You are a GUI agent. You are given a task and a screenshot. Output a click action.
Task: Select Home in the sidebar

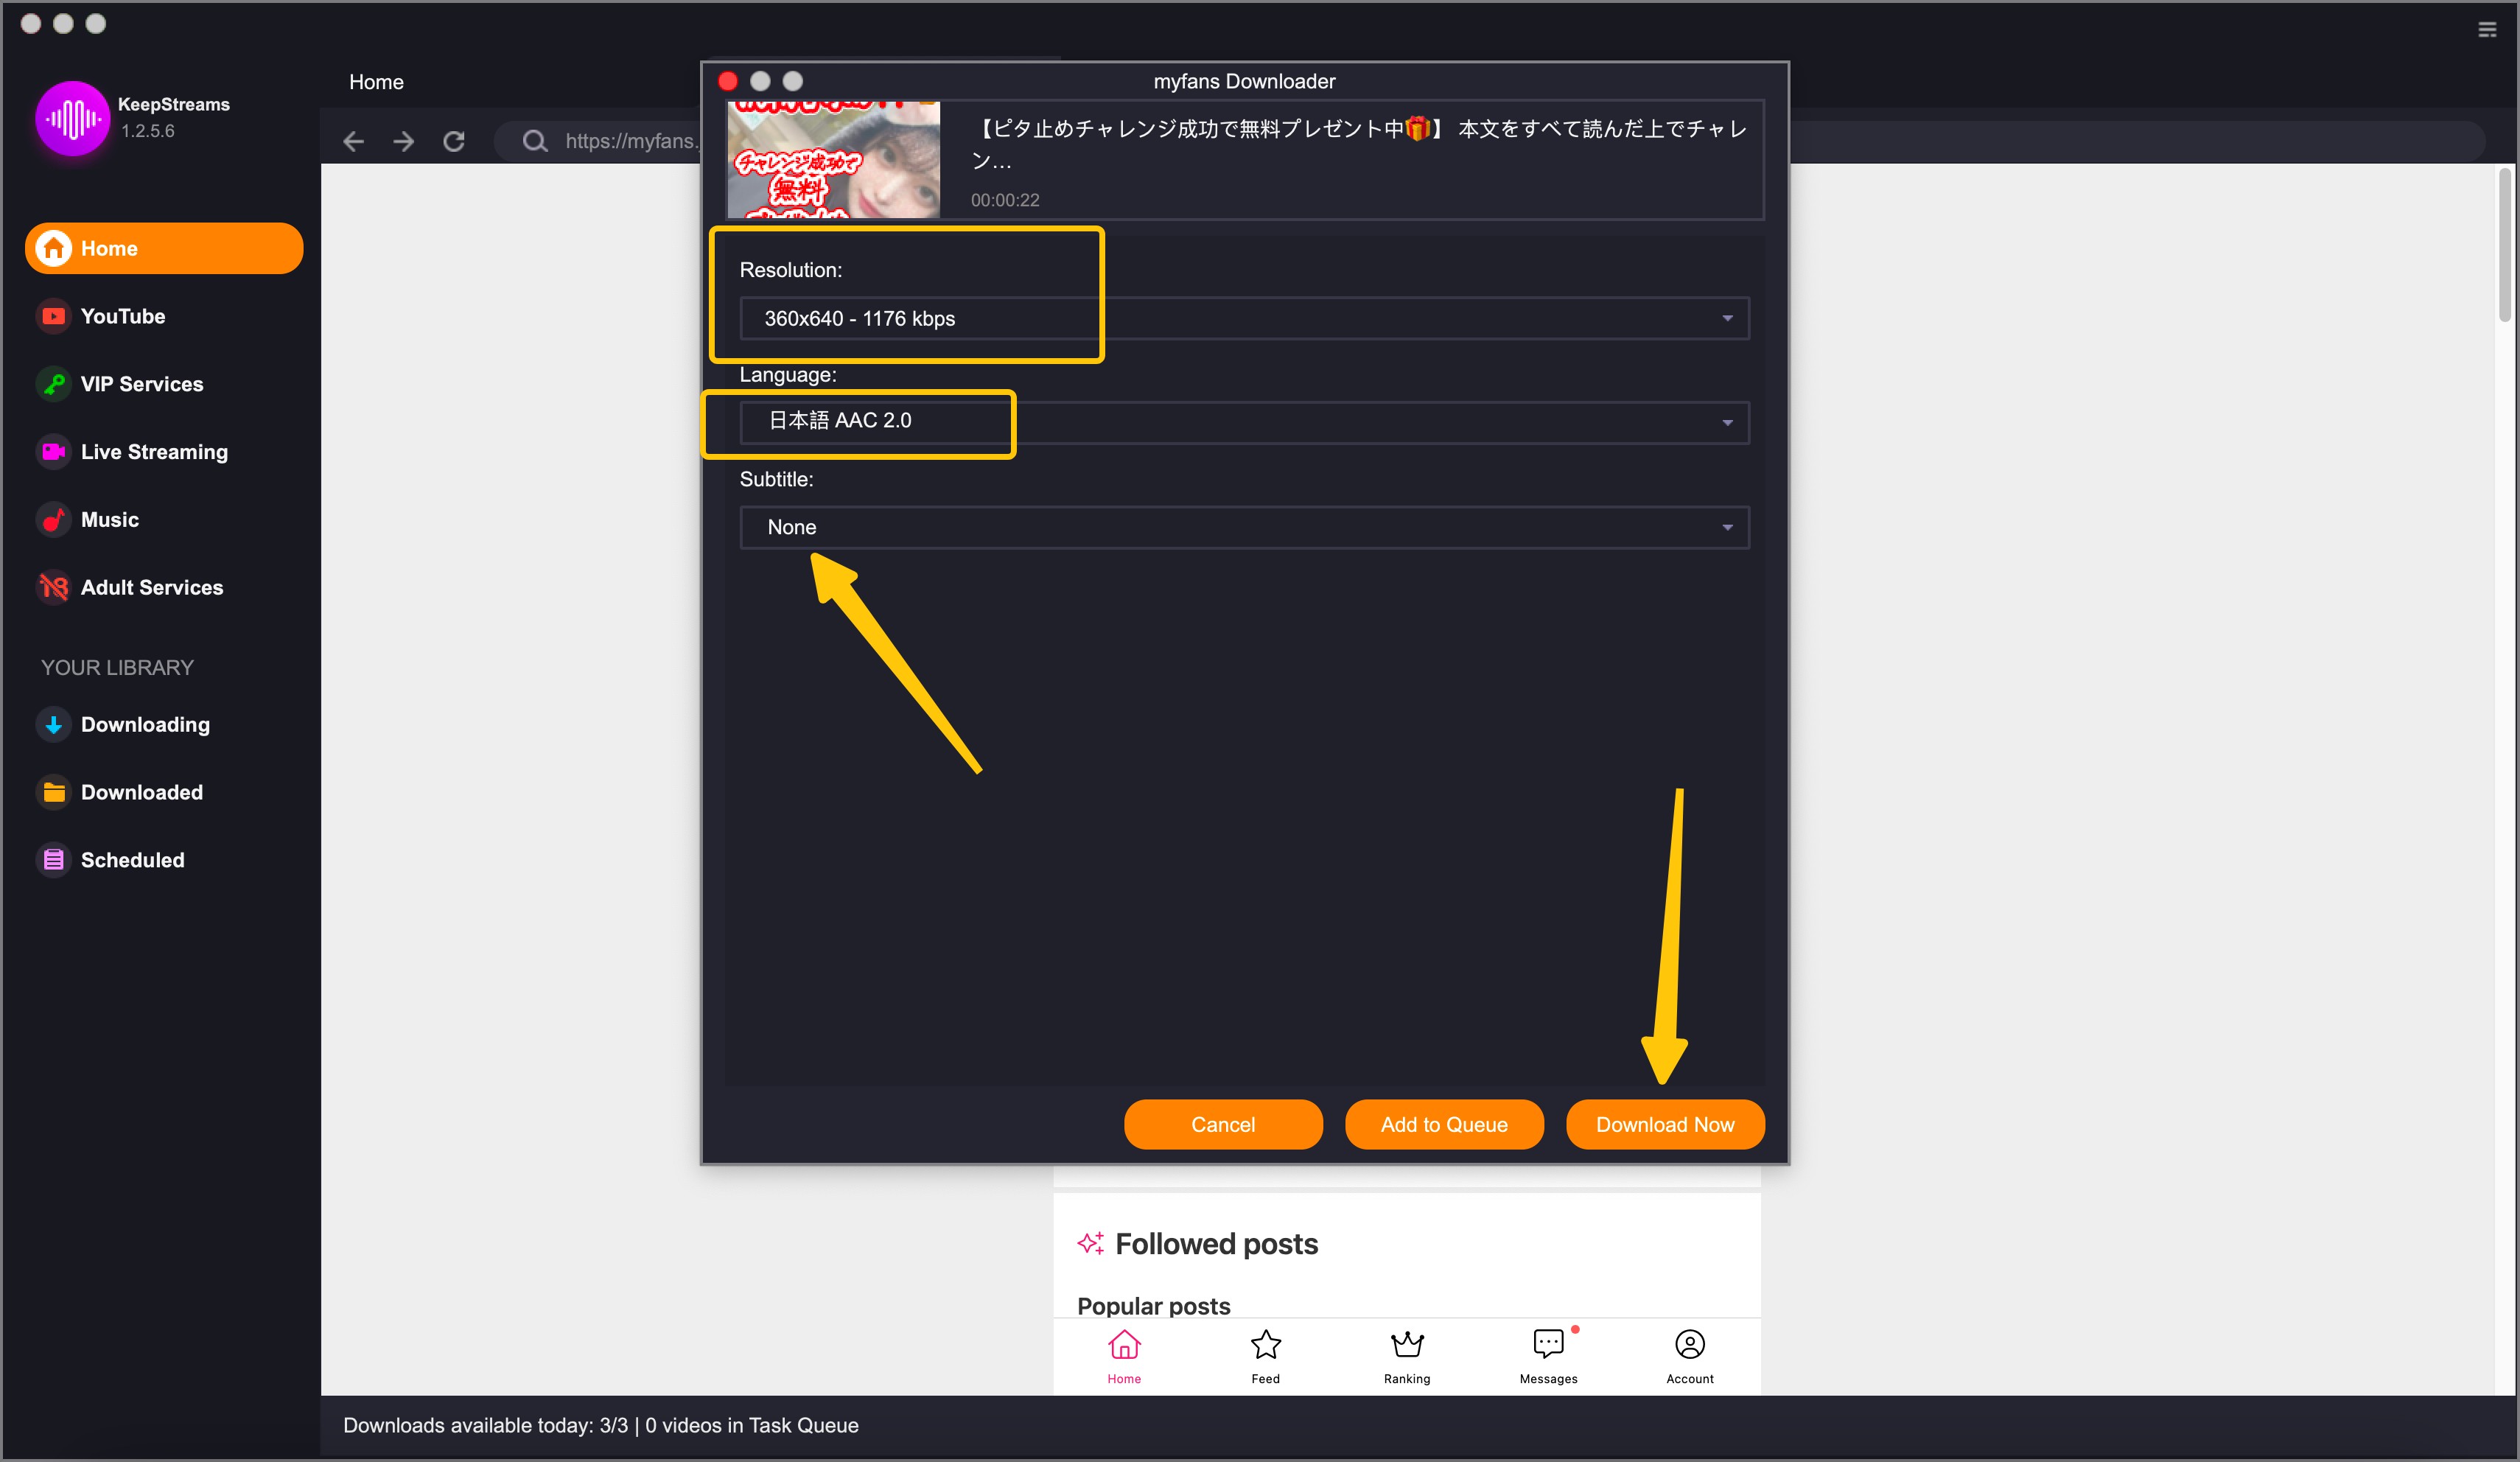click(164, 248)
